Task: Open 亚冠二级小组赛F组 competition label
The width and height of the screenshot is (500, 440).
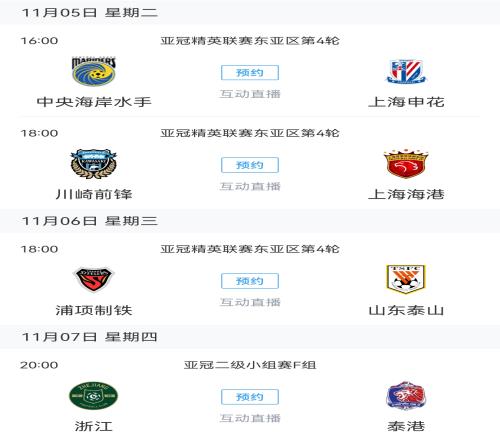Action: pos(250,365)
